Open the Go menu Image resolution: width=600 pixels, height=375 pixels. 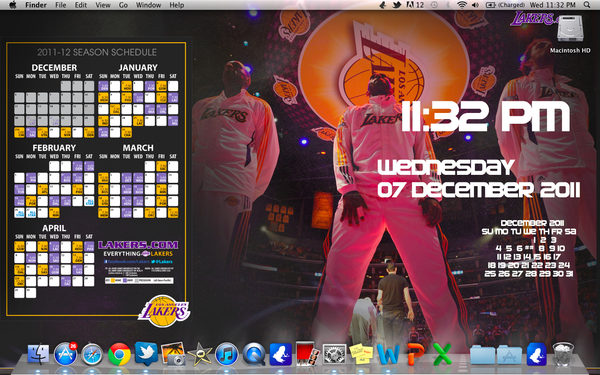coord(123,5)
